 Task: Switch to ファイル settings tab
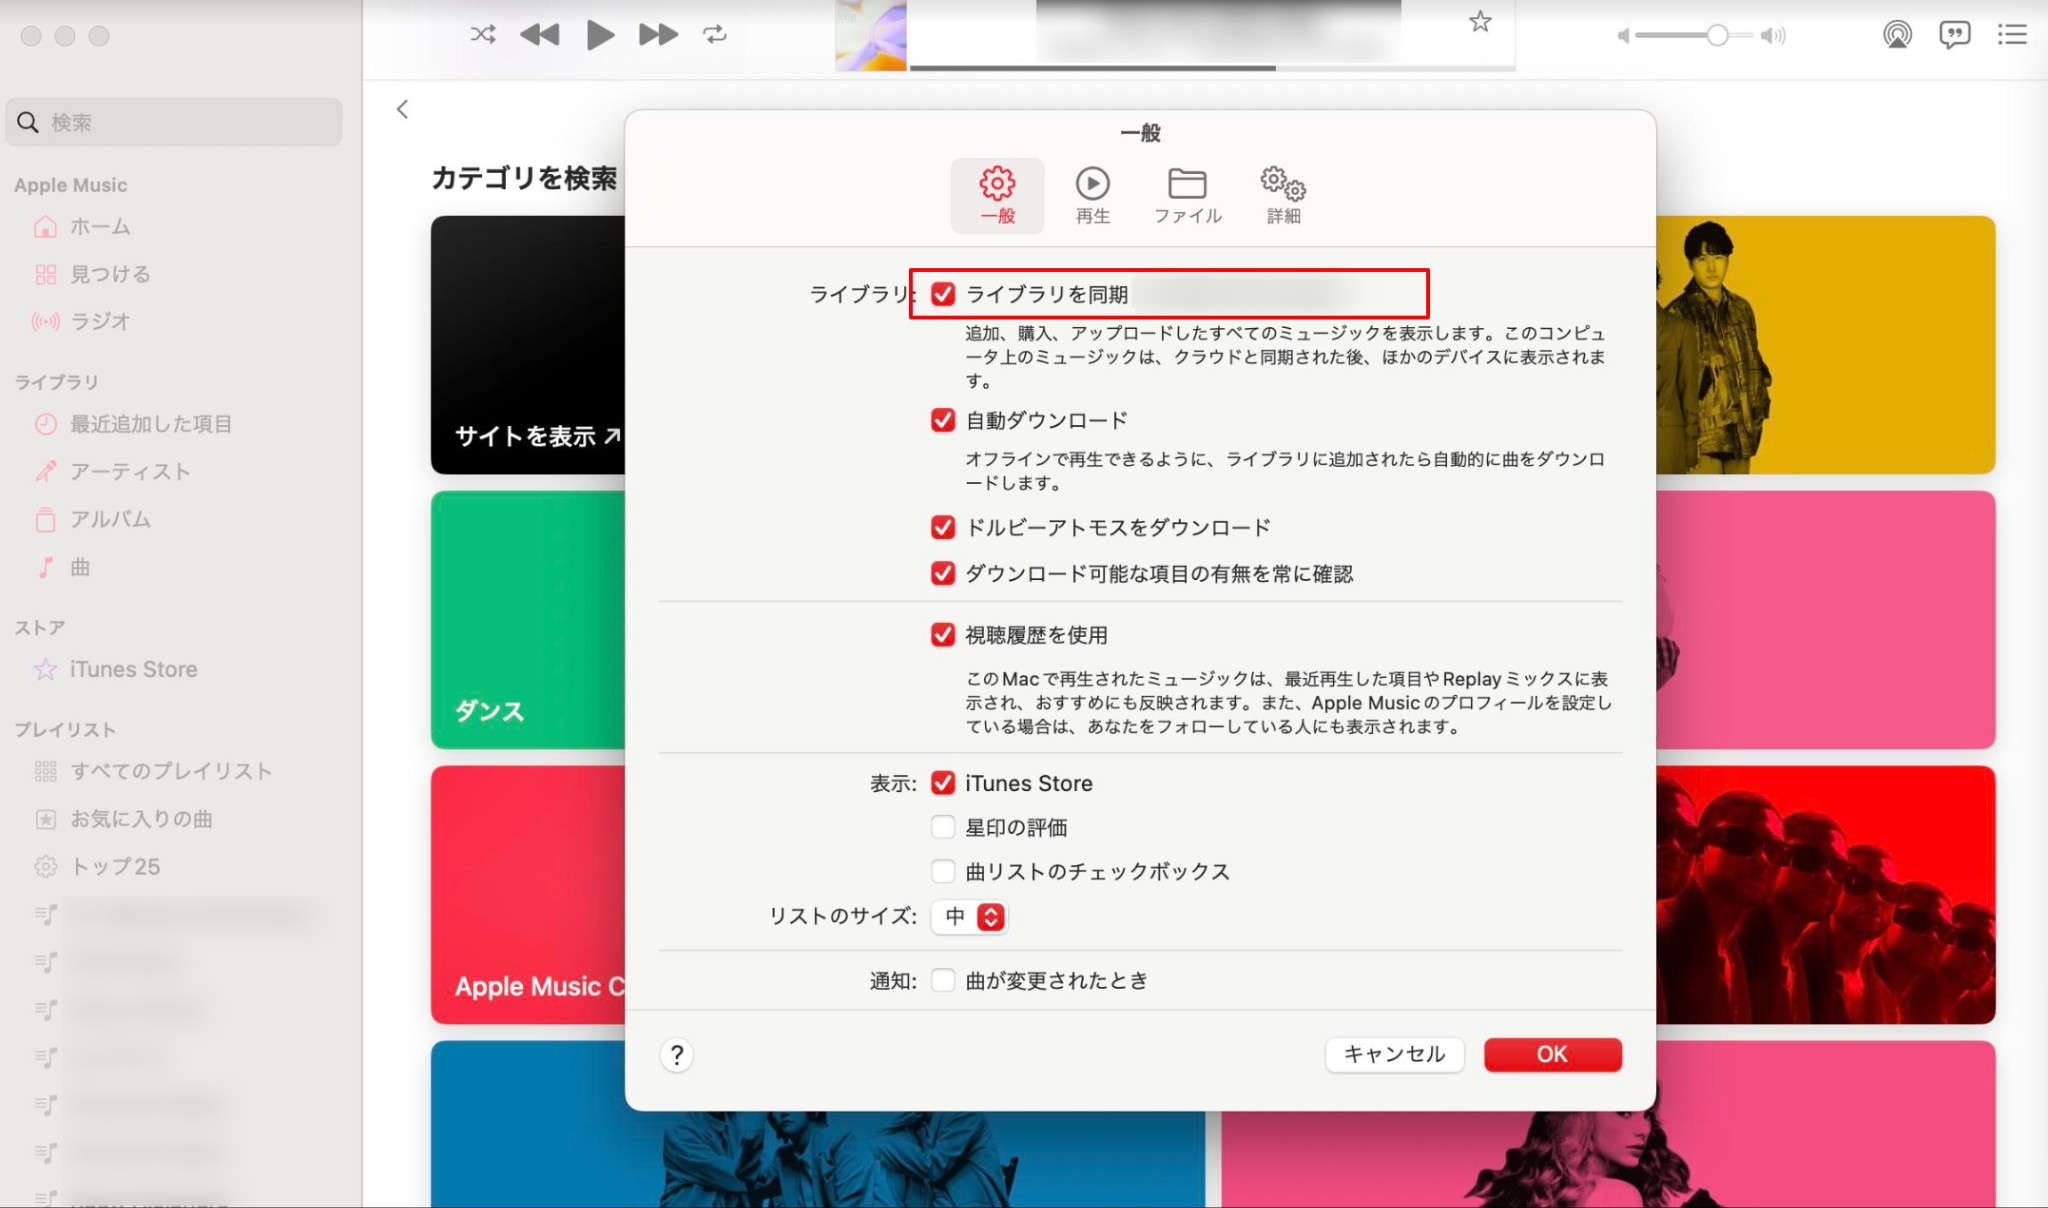click(1188, 196)
